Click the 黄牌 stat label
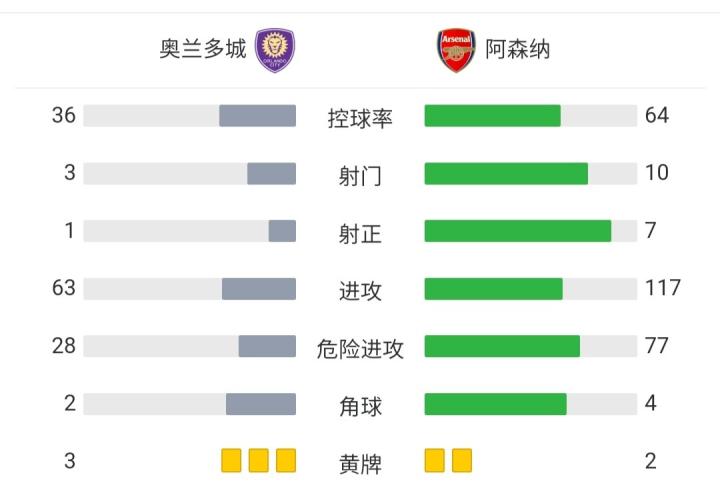This screenshot has height=487, width=720. (360, 464)
